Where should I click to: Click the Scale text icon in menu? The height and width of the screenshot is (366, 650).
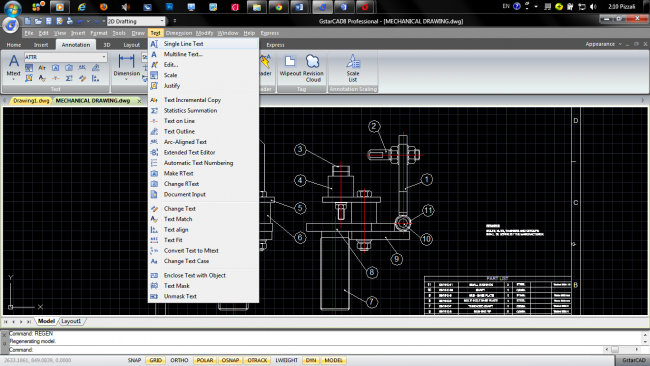click(x=154, y=75)
